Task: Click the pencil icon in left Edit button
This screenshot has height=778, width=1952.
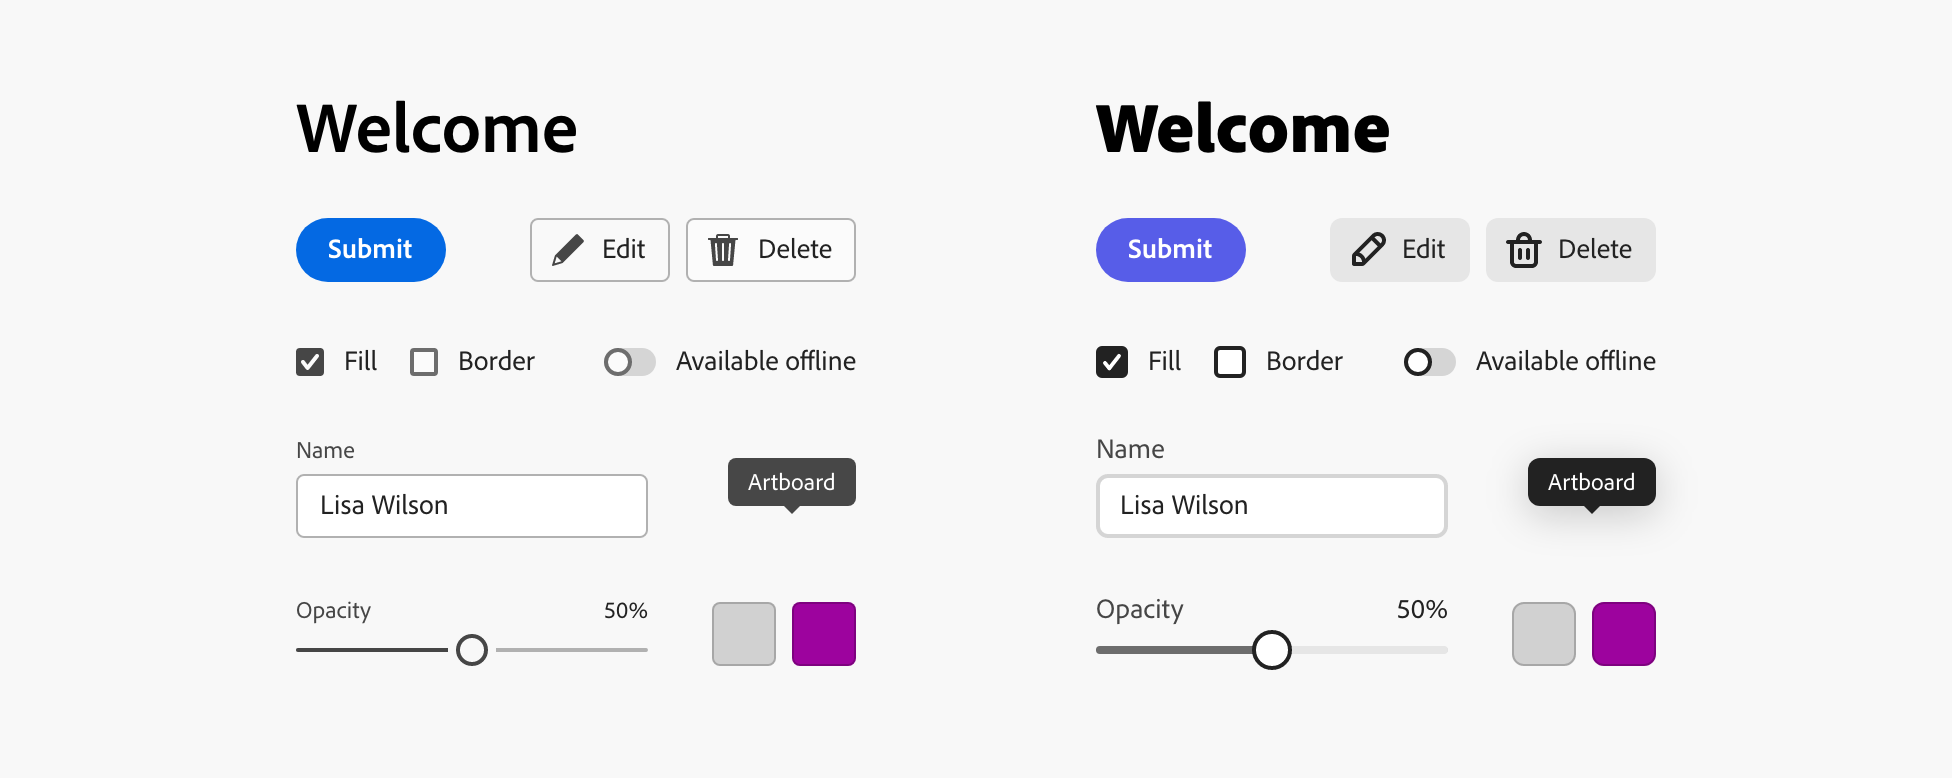Action: 568,250
